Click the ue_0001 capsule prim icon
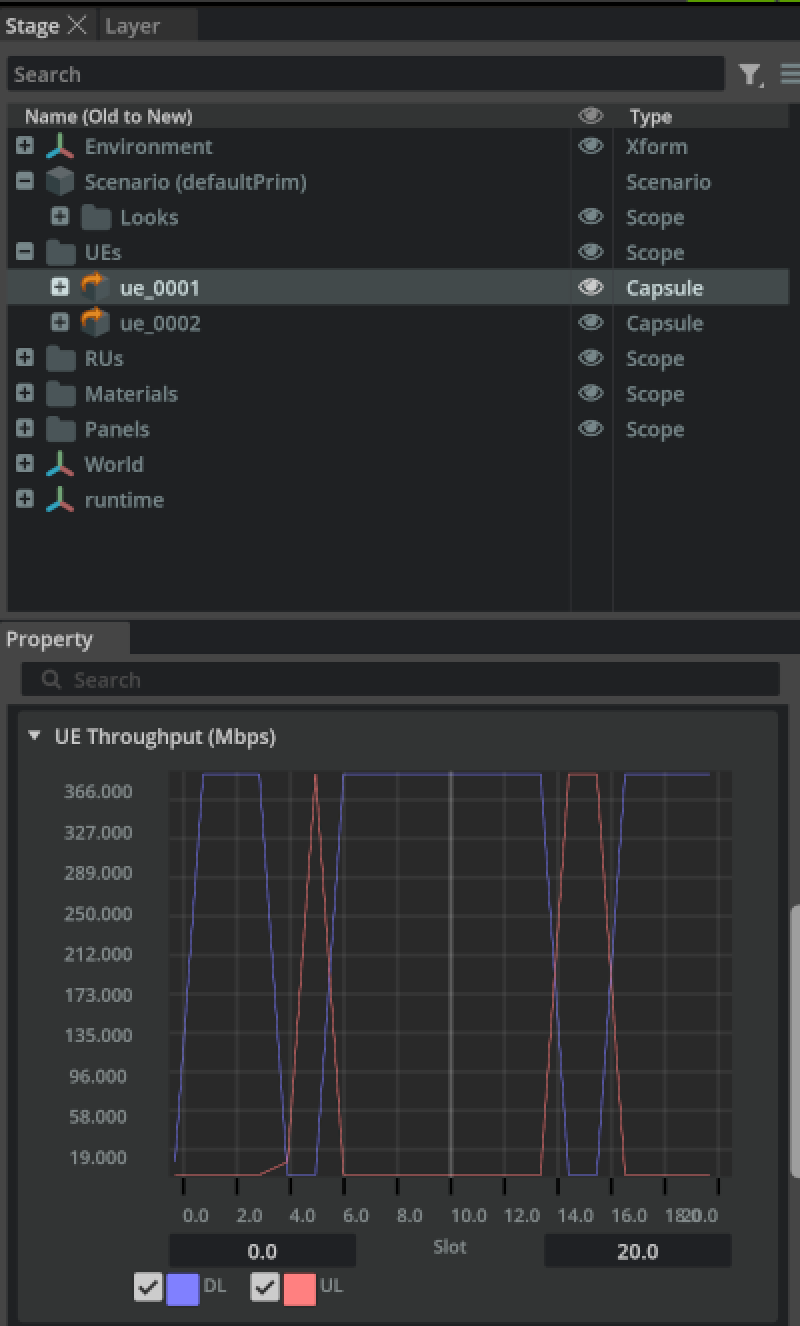 point(95,288)
